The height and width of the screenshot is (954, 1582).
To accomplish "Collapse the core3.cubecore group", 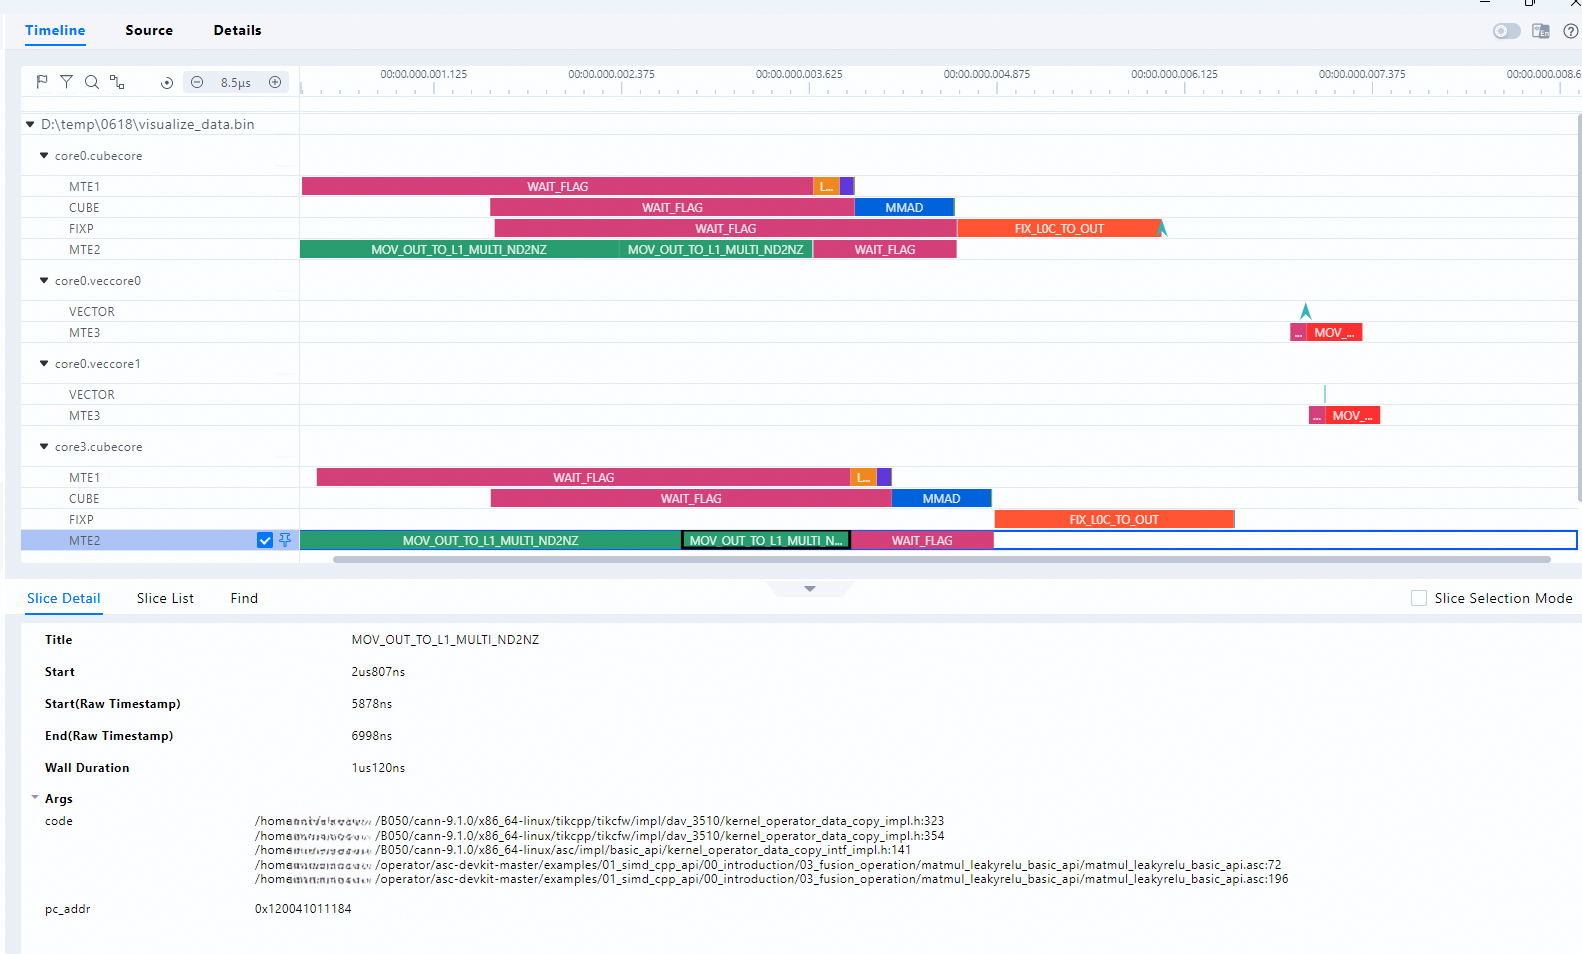I will tap(44, 446).
